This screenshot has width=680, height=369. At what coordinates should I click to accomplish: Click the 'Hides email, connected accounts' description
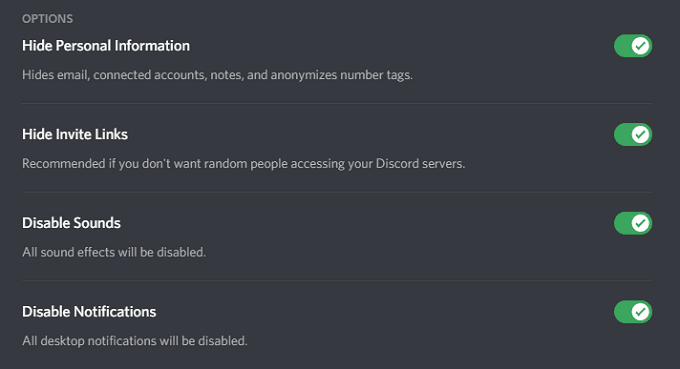217,75
